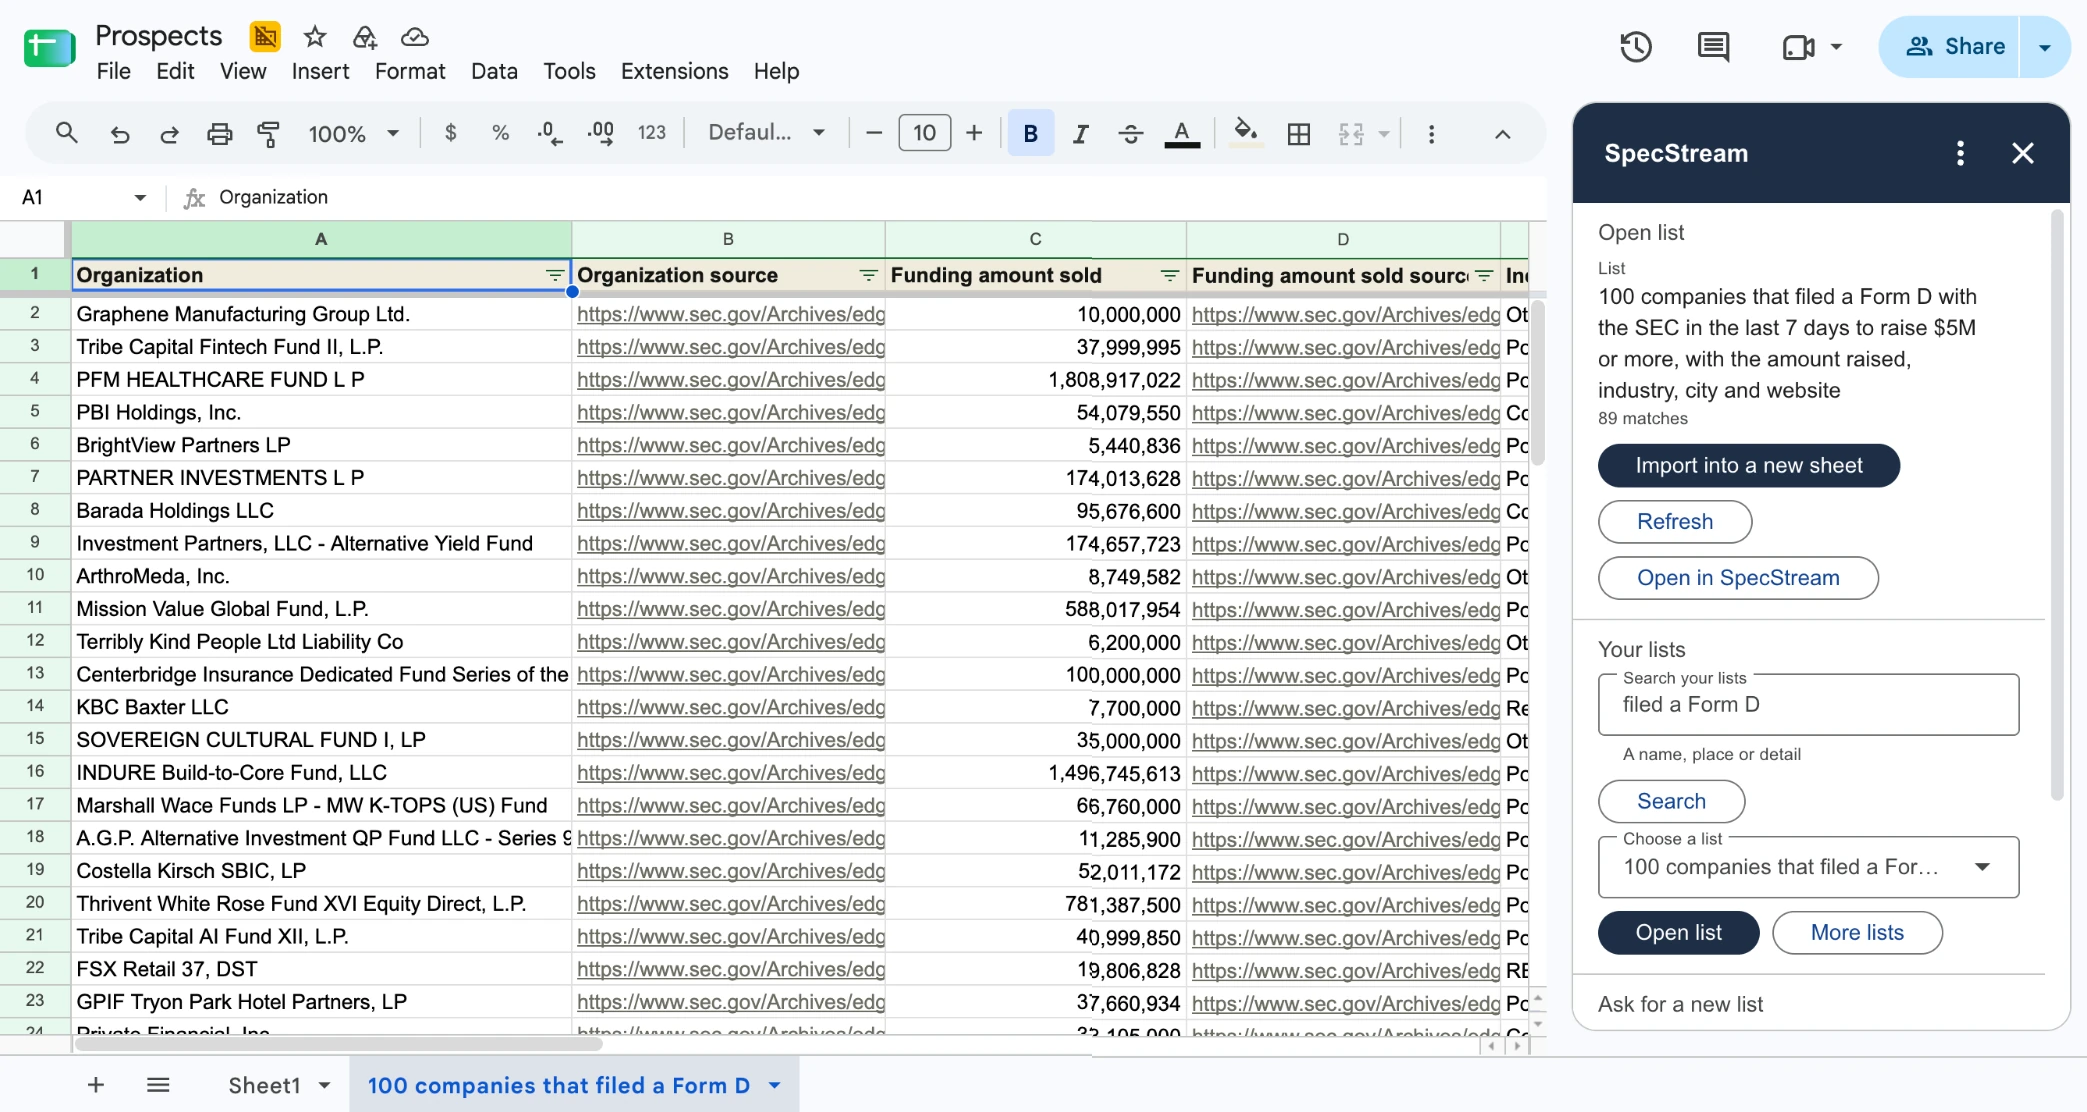
Task: Open the zoom 100% dropdown
Action: click(x=353, y=133)
